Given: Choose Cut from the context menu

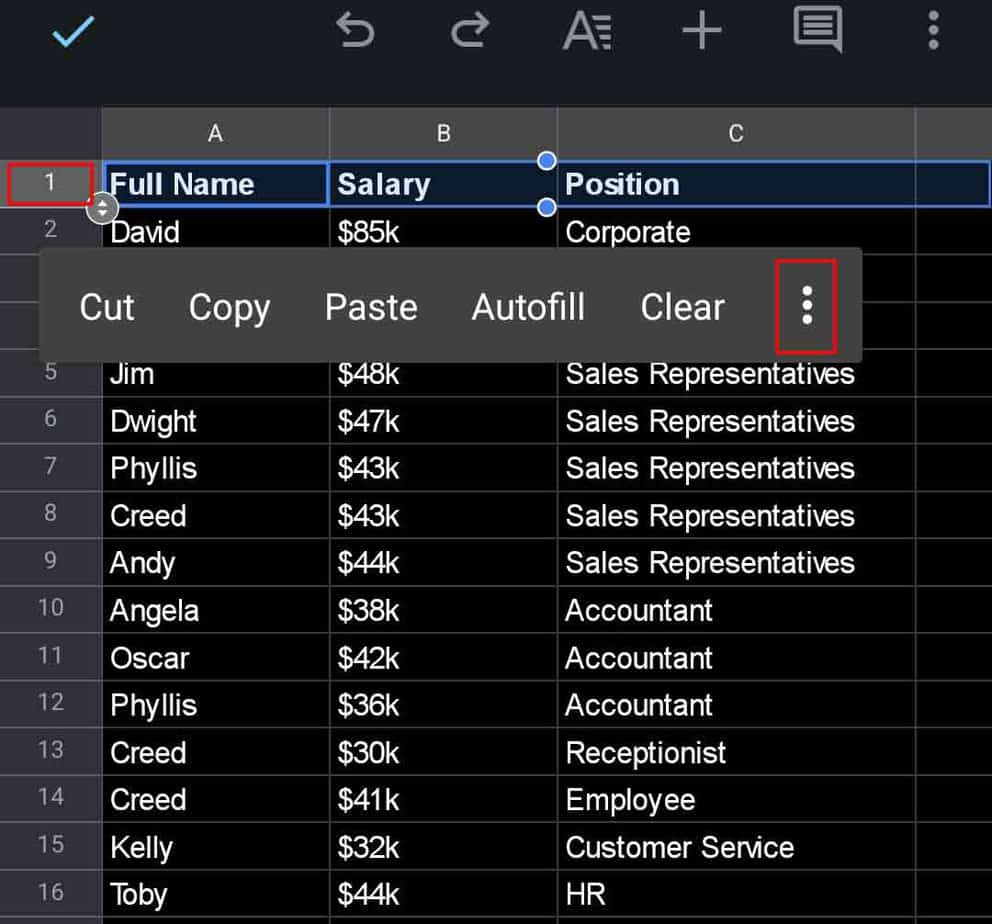Looking at the screenshot, I should pyautogui.click(x=107, y=307).
